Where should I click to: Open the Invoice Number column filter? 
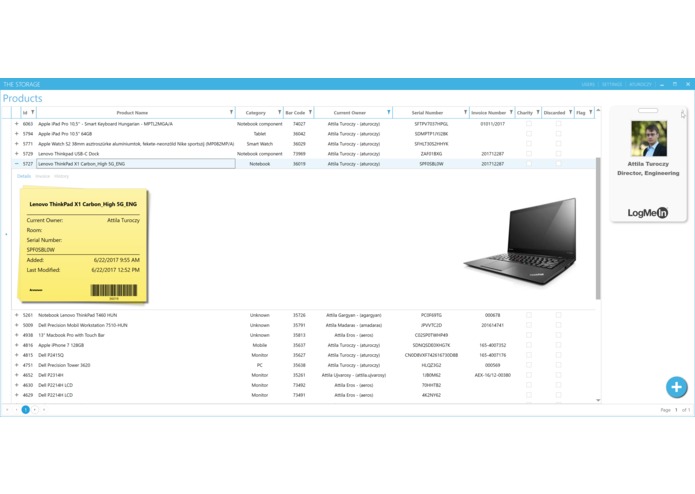tap(511, 113)
